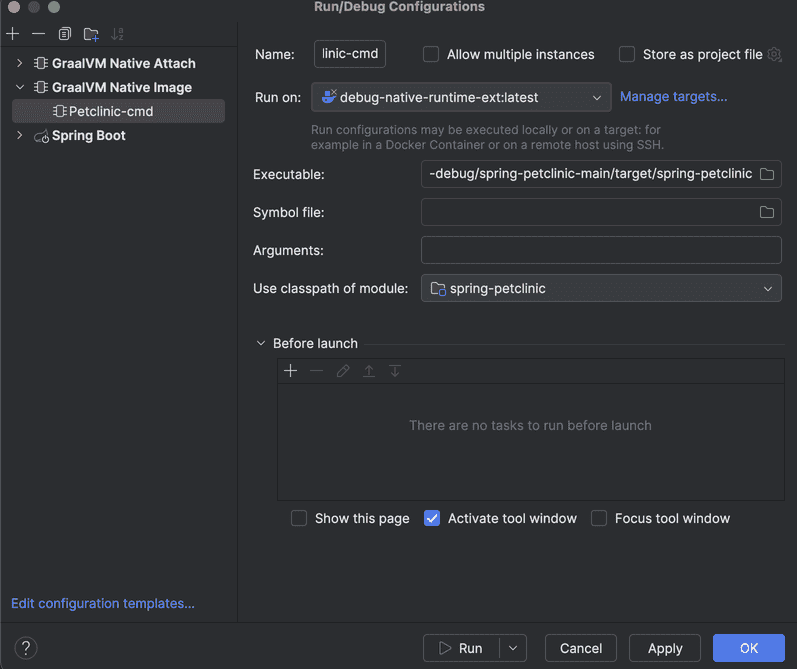Click the Spring Boot type icon
This screenshot has height=669, width=797.
(41, 136)
